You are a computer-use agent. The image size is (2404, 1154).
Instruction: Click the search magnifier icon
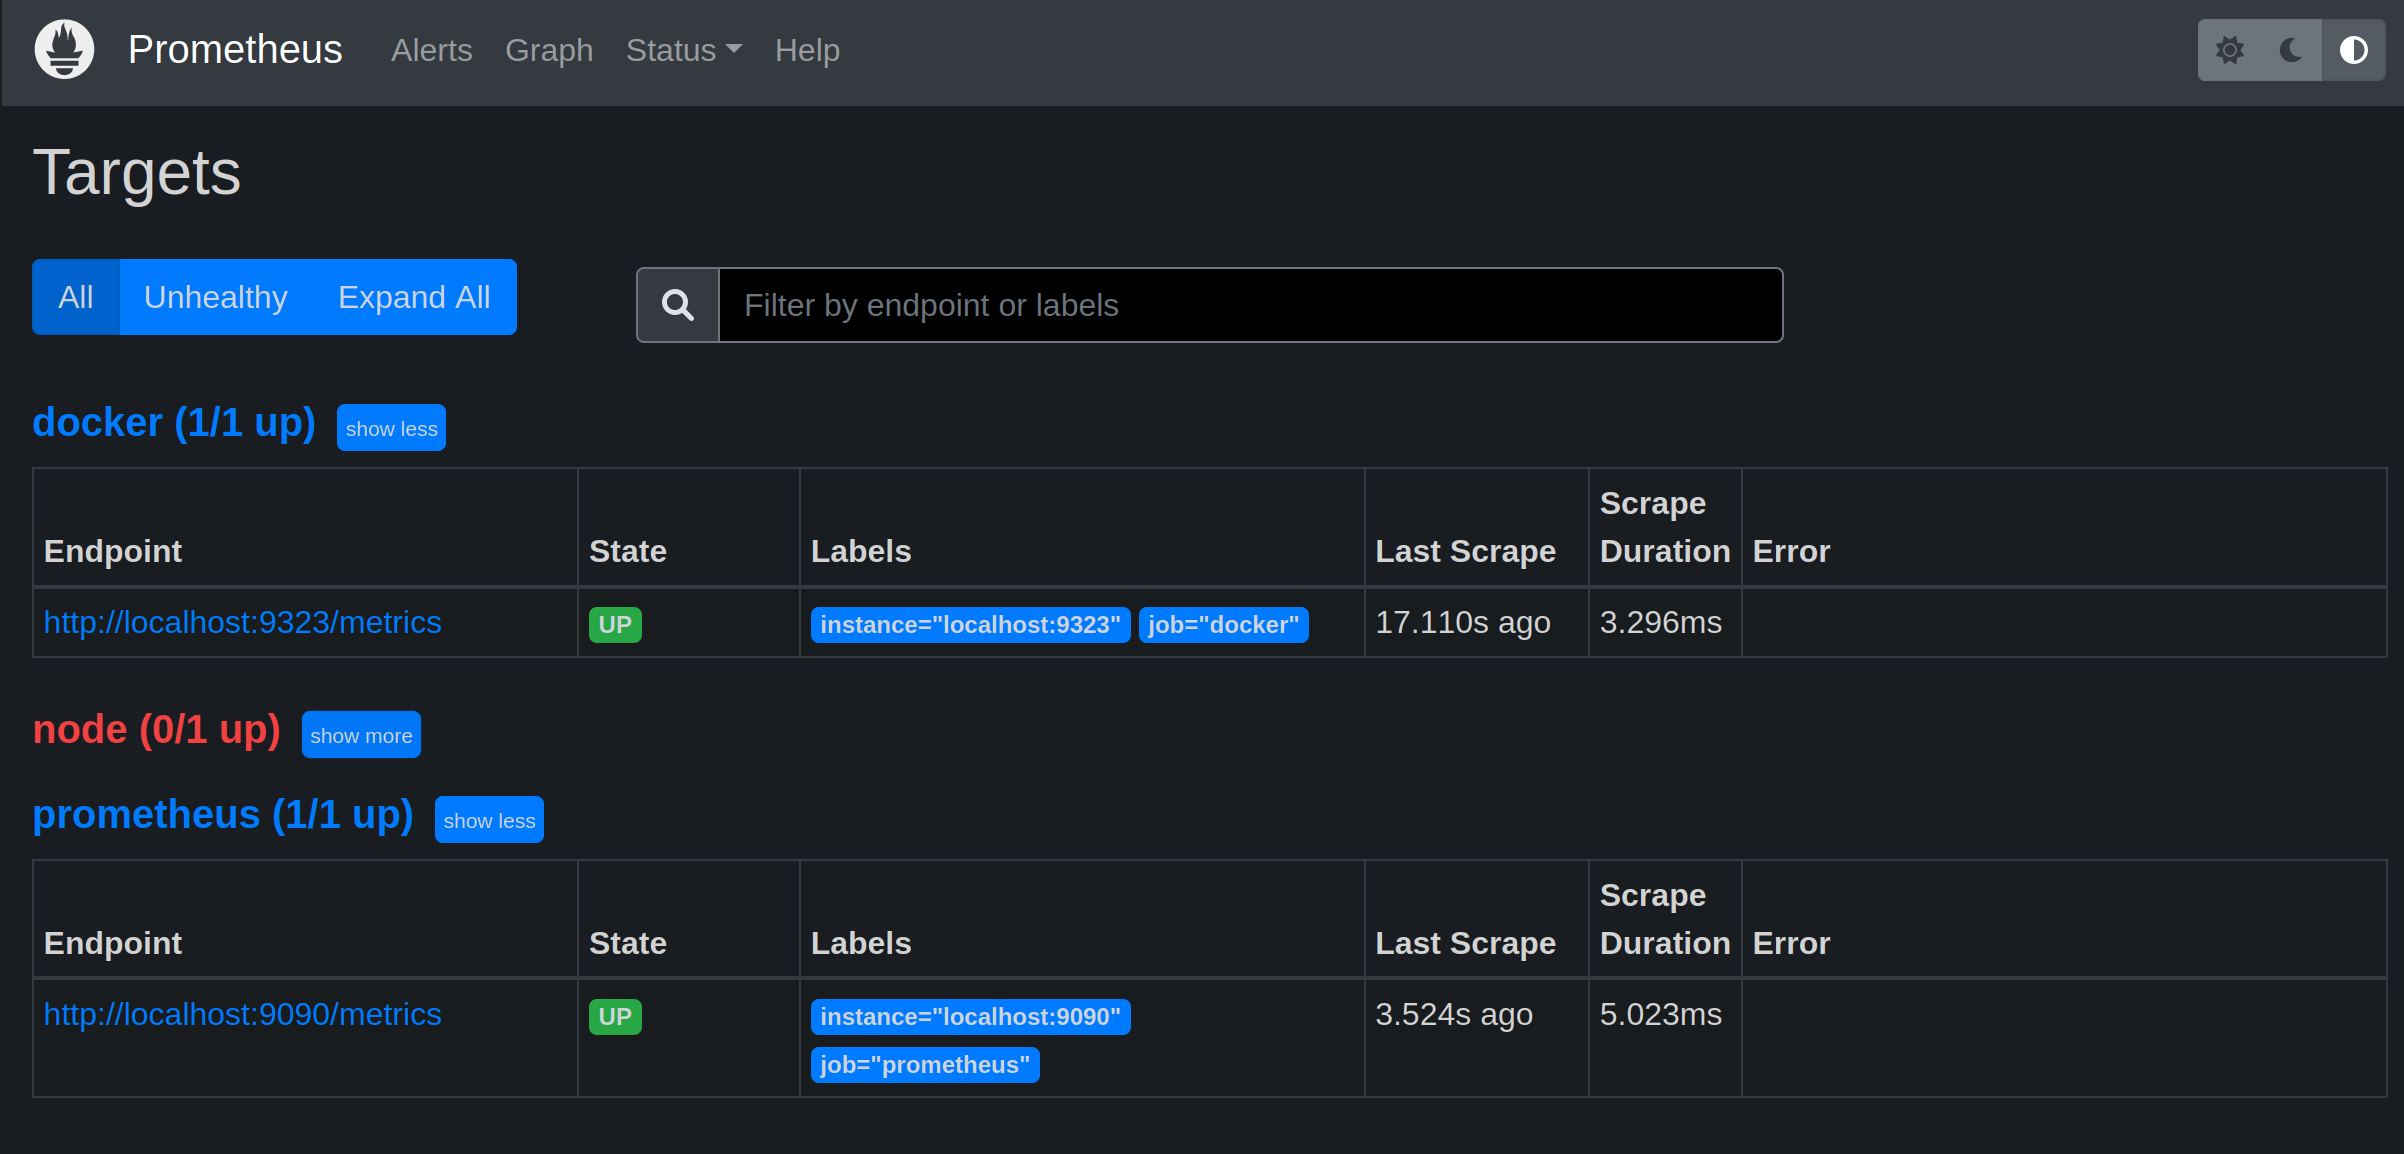click(x=677, y=304)
